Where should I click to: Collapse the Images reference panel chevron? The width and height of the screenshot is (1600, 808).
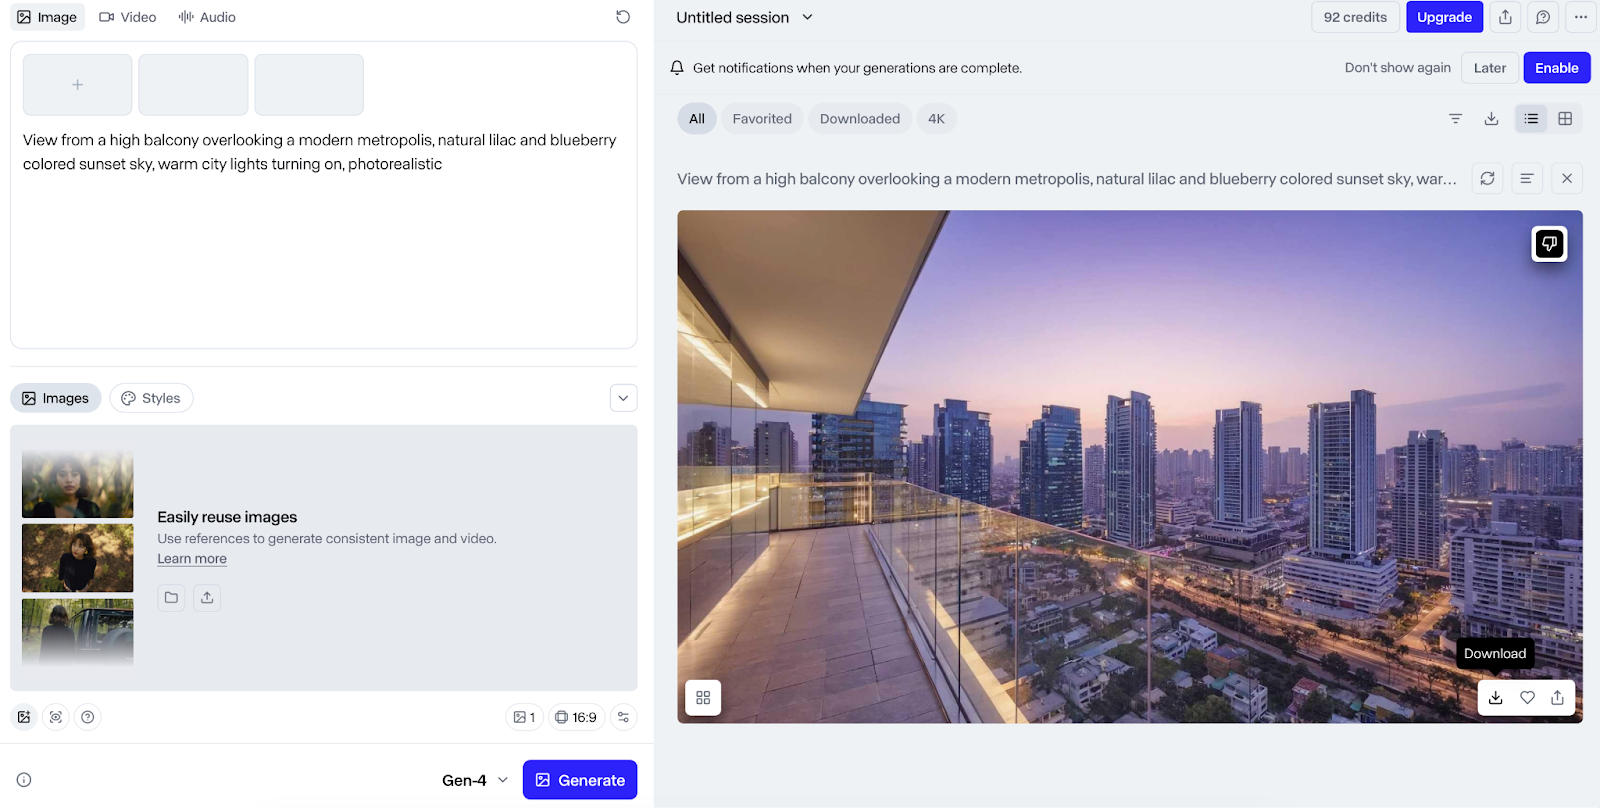623,398
